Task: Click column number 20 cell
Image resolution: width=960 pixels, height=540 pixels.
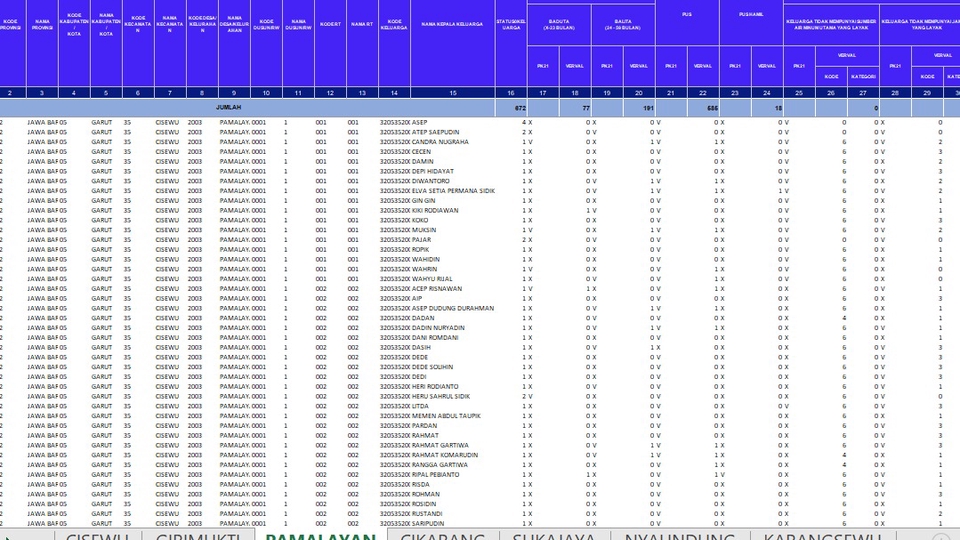Action: coord(639,93)
